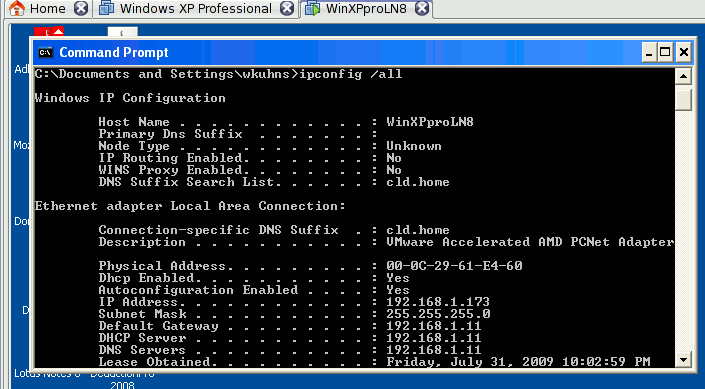
Task: Click the VMware Accelerated AMD PCNet Adapter text
Action: [530, 242]
